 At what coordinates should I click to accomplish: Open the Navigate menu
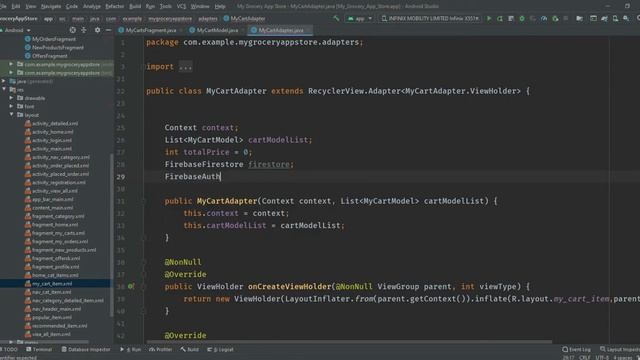point(51,6)
